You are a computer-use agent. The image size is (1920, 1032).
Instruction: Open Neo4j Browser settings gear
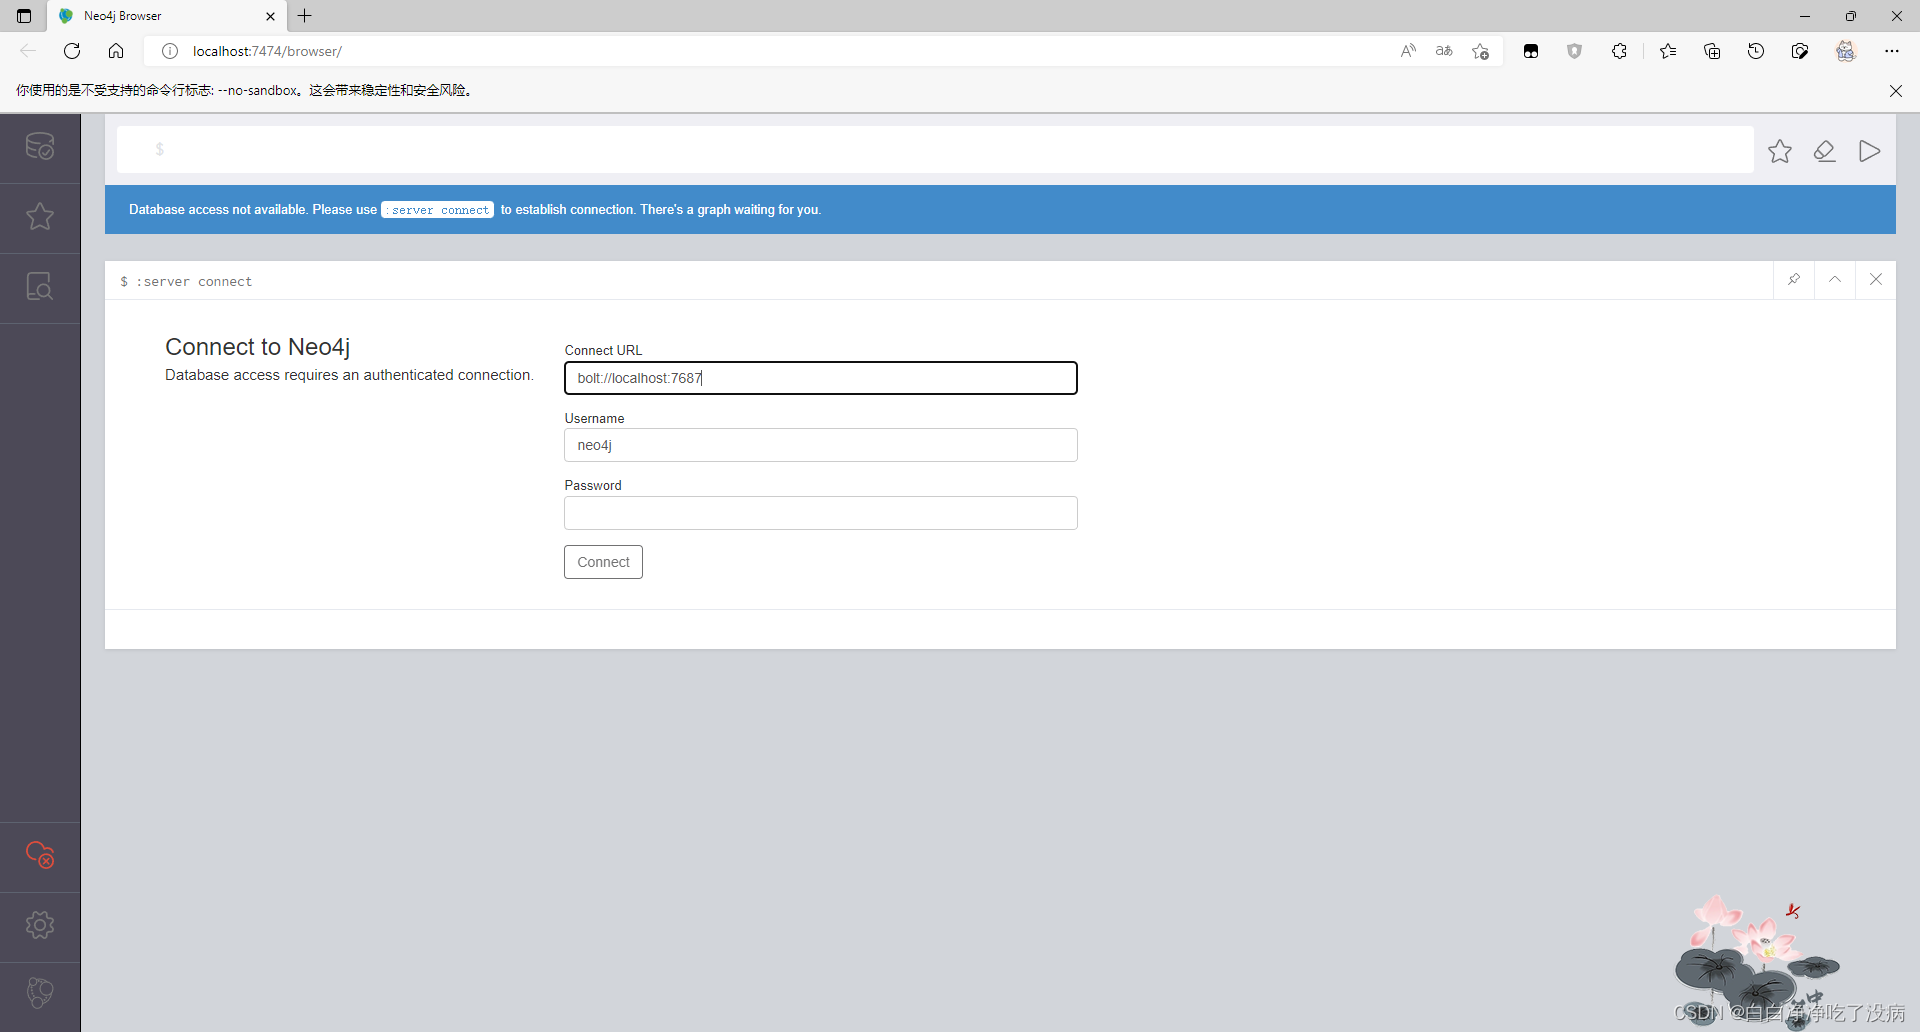click(40, 925)
